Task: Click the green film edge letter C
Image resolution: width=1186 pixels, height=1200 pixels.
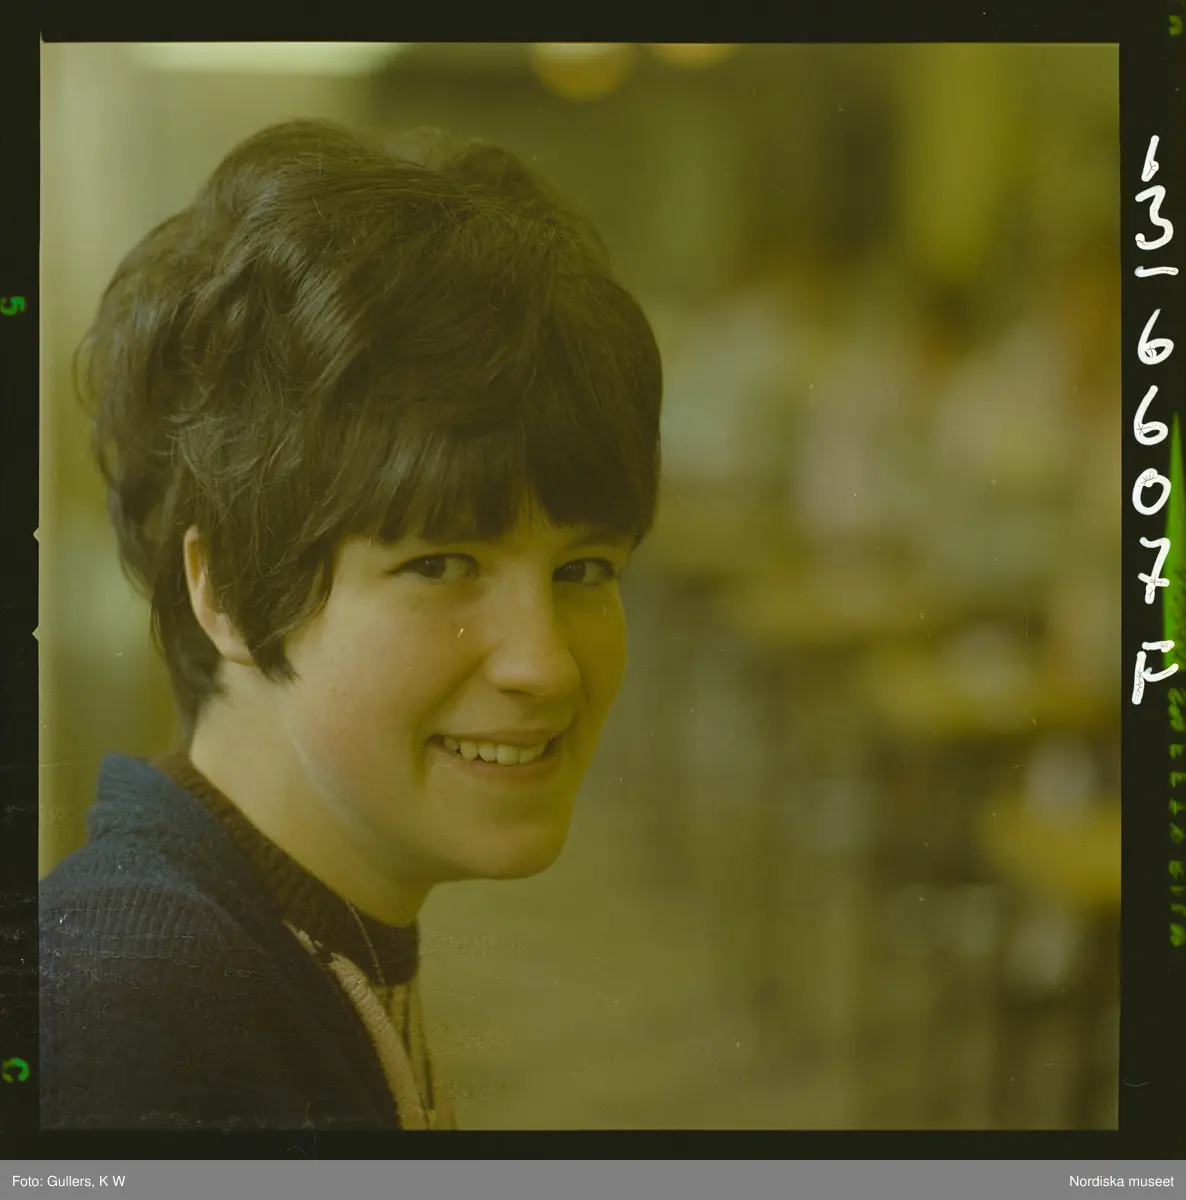Action: point(13,1070)
